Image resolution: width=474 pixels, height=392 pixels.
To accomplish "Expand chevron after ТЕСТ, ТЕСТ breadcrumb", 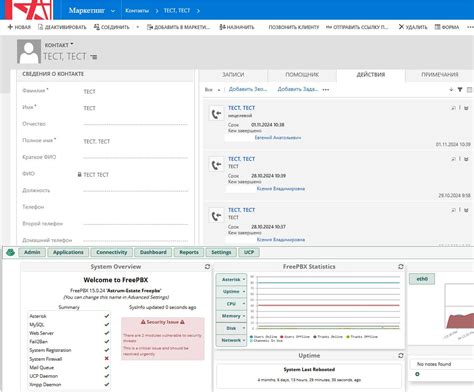I will point(198,11).
